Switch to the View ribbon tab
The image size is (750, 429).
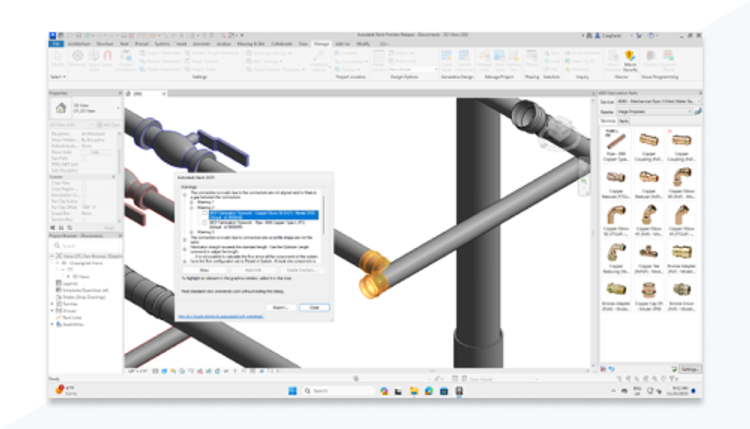[x=303, y=44]
